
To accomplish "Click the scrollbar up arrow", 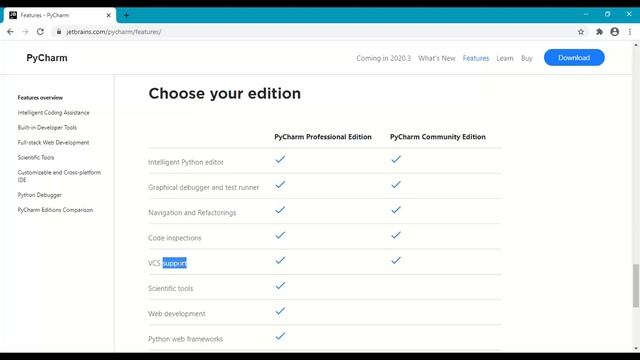I will pyautogui.click(x=636, y=44).
